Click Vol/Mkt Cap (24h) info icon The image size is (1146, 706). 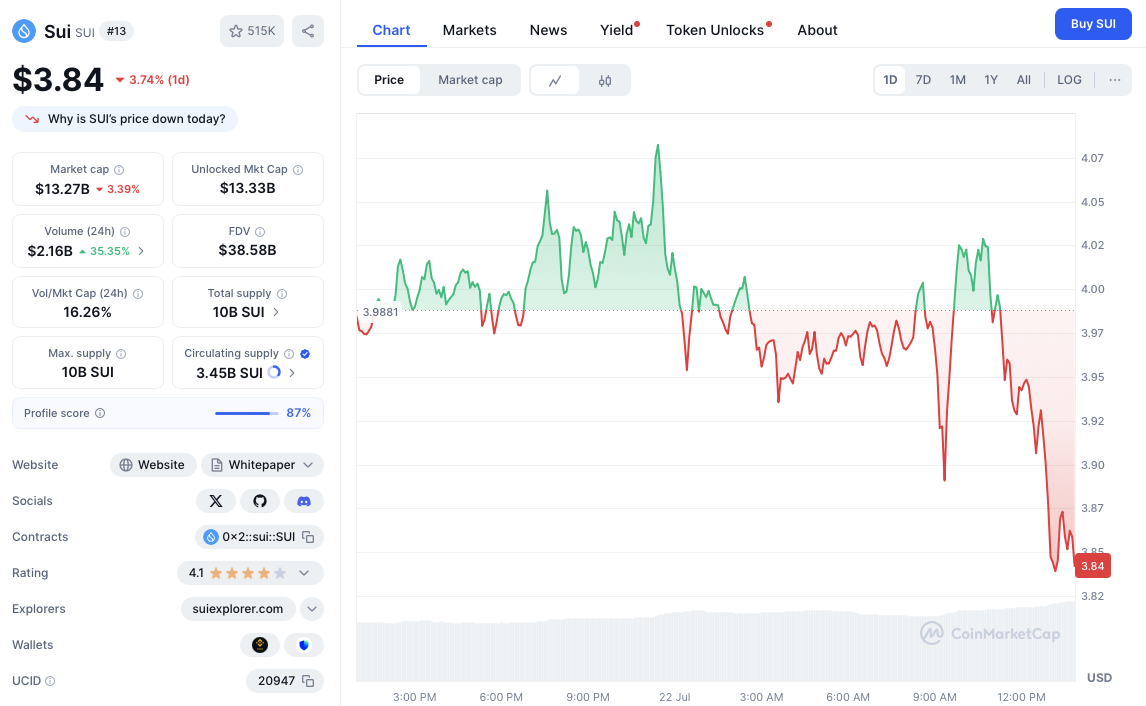point(138,294)
